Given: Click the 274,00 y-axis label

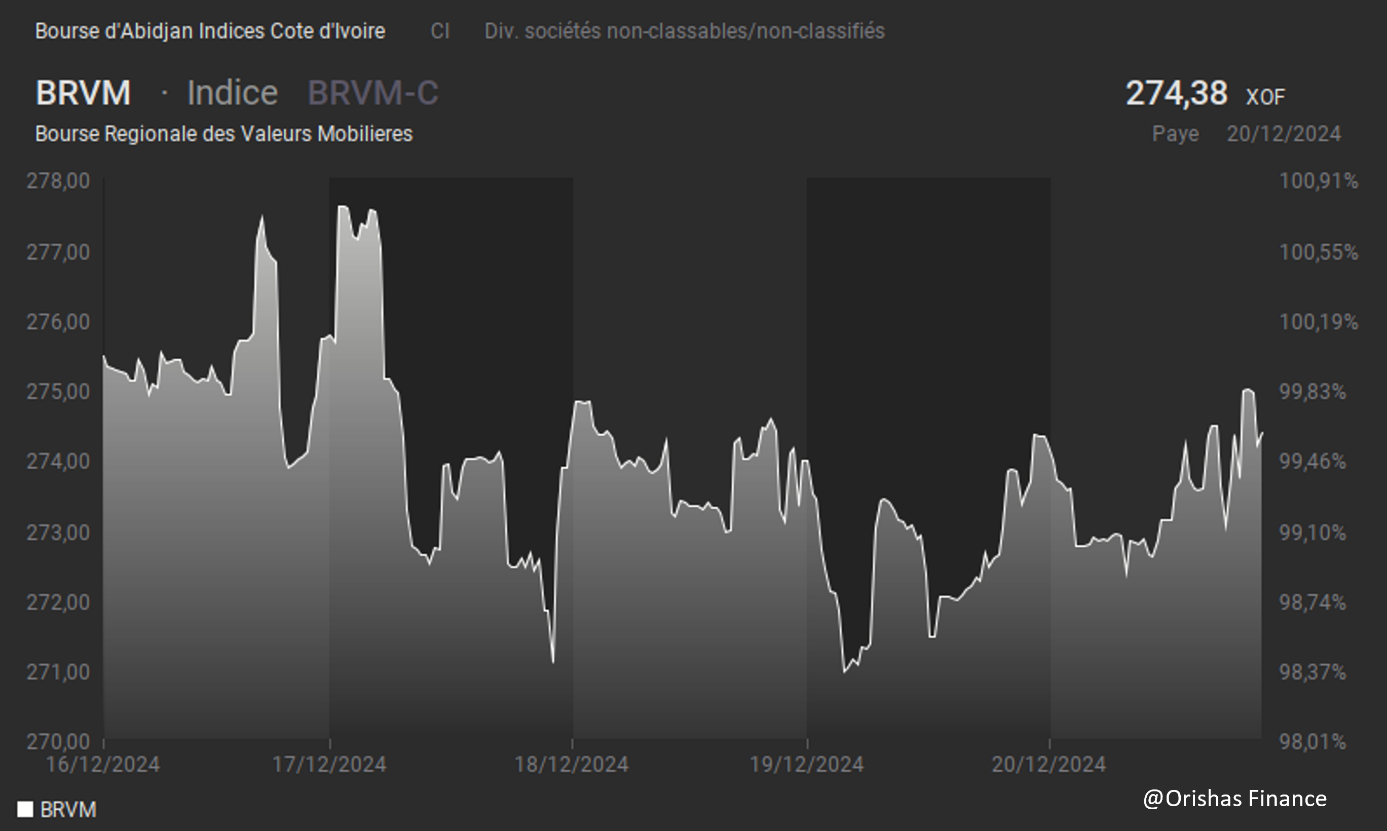Looking at the screenshot, I should tap(56, 461).
